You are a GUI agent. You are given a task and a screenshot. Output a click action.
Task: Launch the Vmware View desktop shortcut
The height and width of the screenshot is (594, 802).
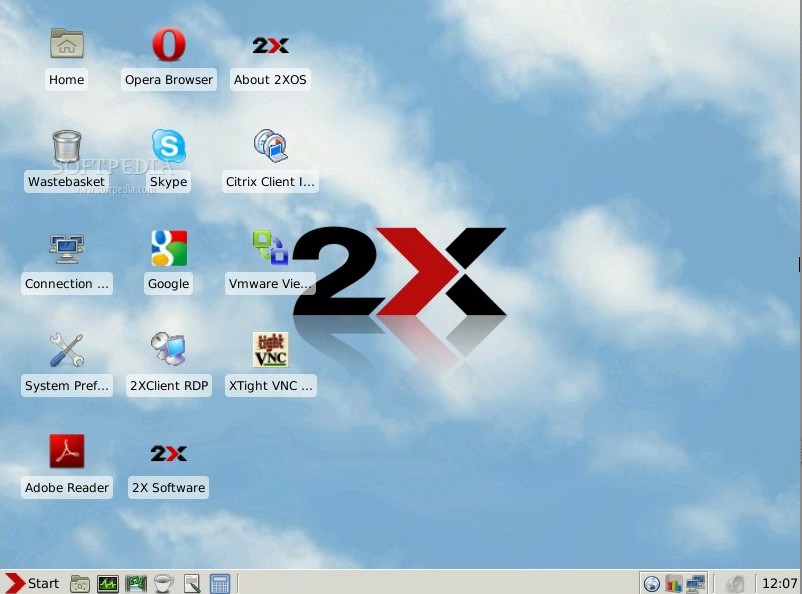[270, 248]
